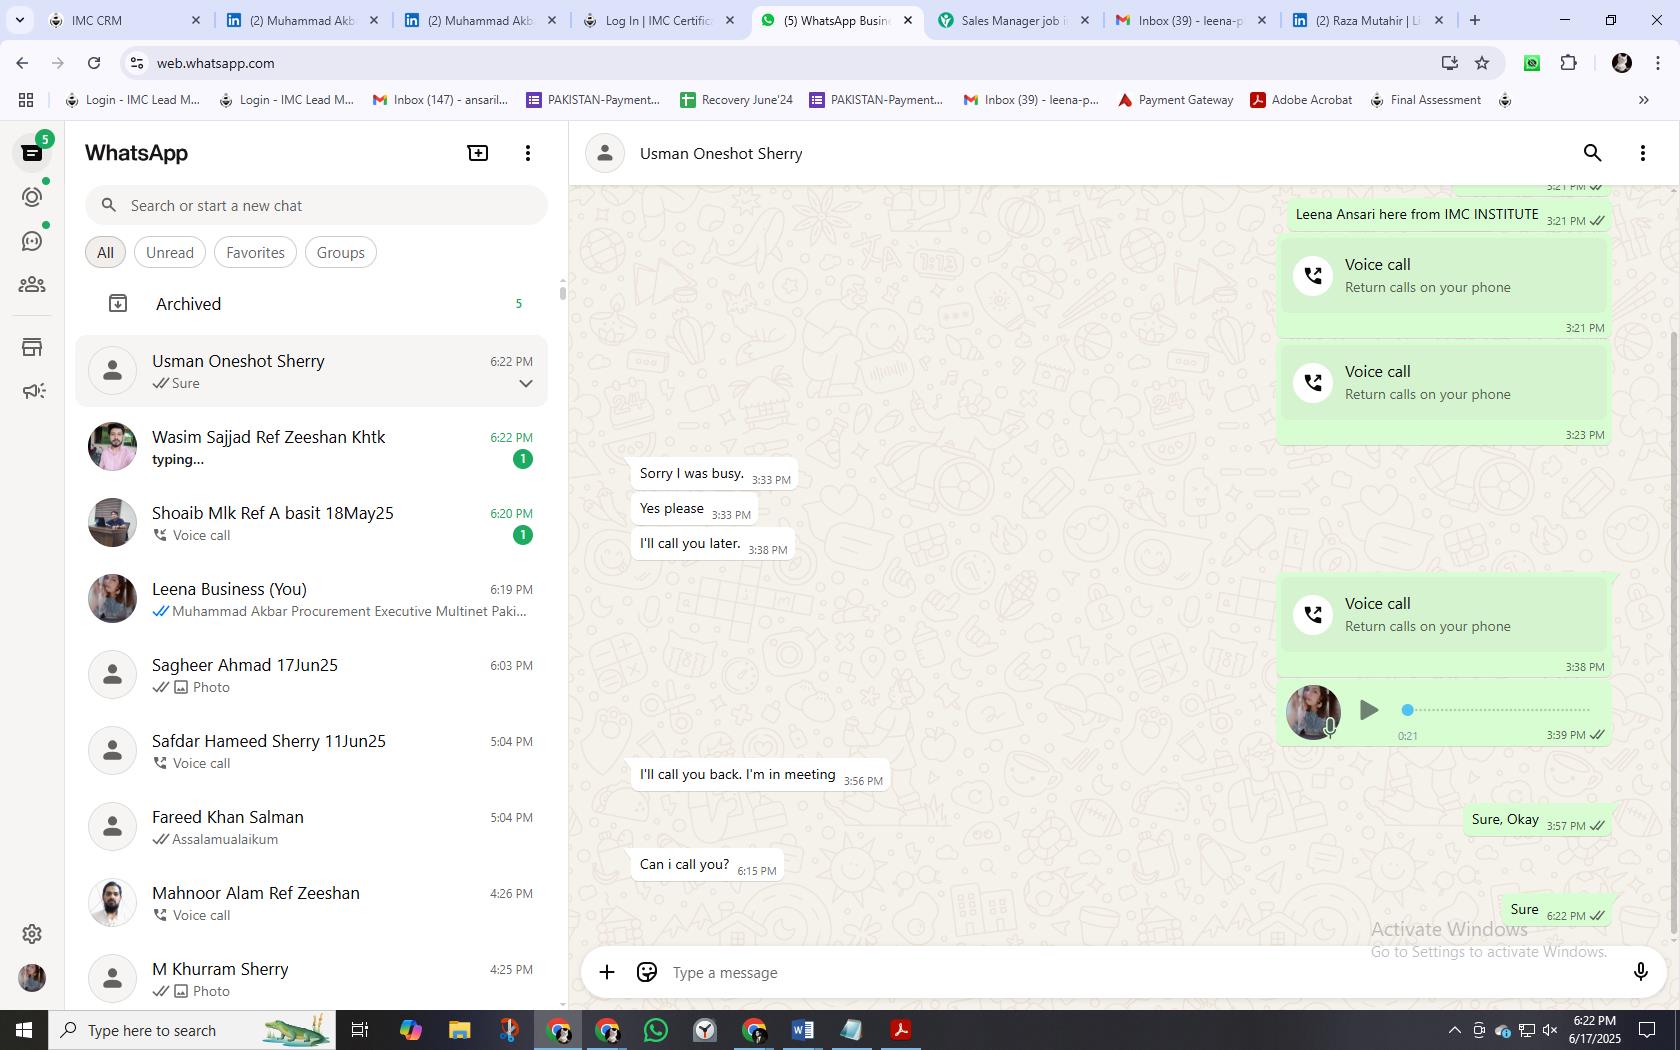Open the Channels icon in WhatsApp sidebar
This screenshot has height=1050, width=1680.
point(32,241)
